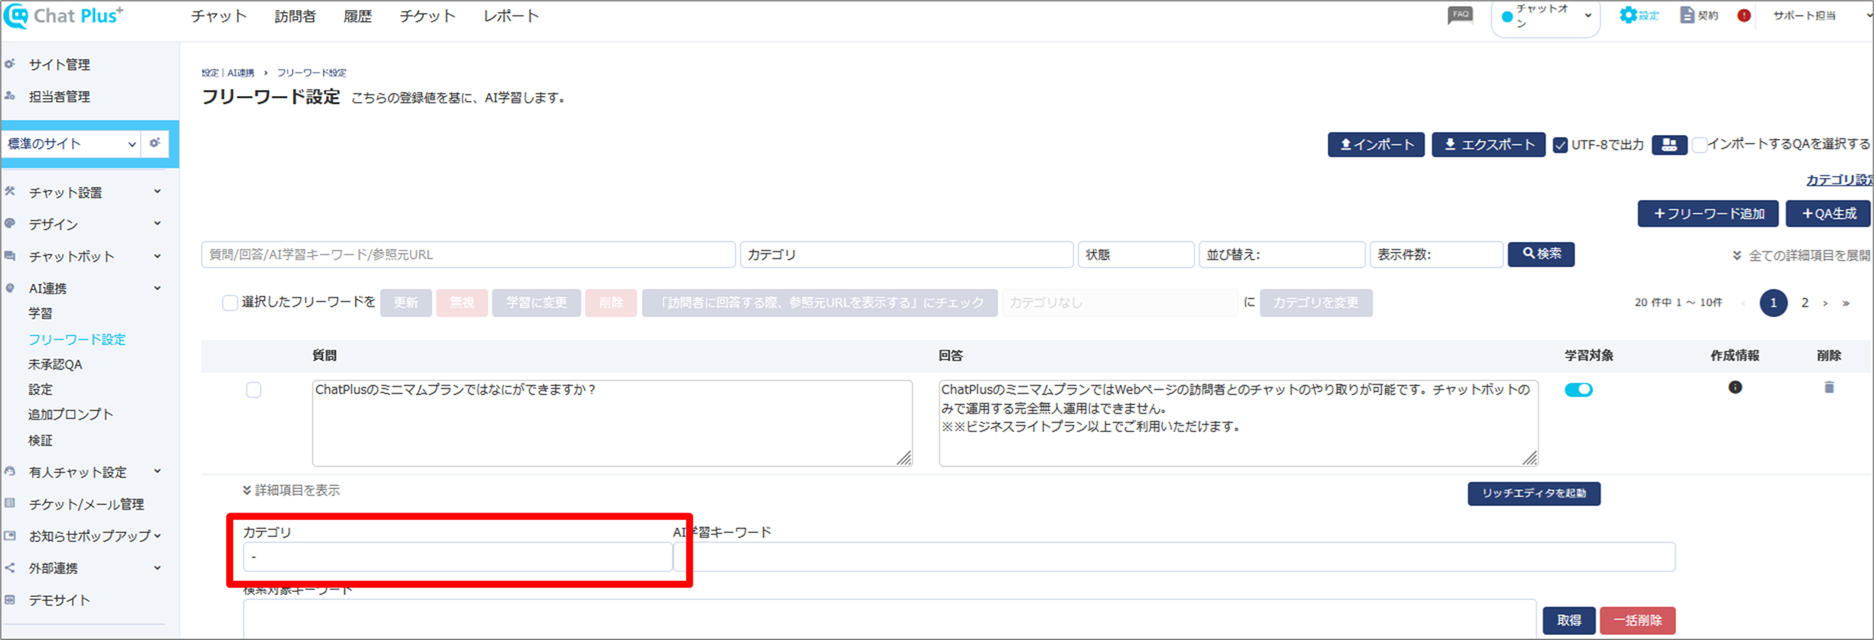Click the question textarea for ChatPlusのミニマムプラン
This screenshot has height=640, width=1874.
tap(612, 423)
